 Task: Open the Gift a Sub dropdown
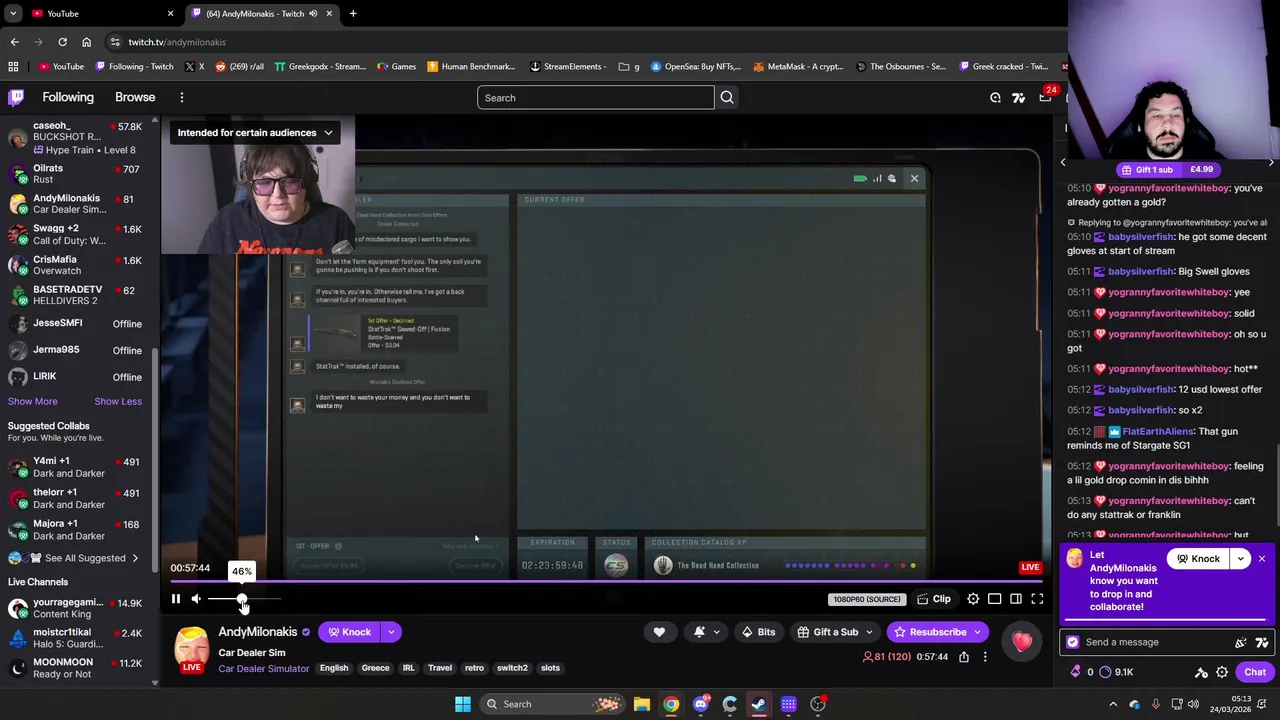[x=835, y=632]
